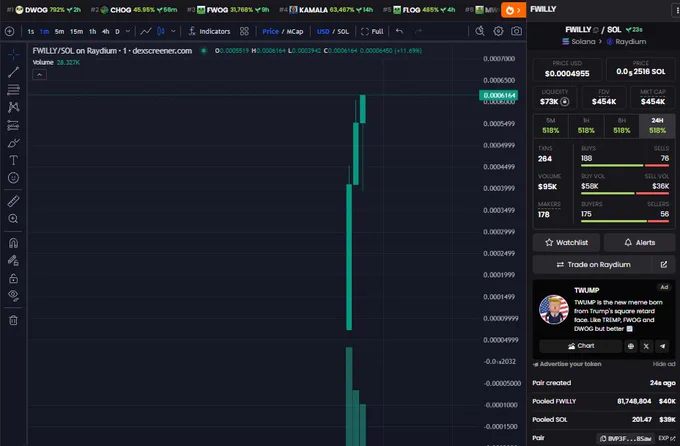
Task: Click the Alerts button
Action: tap(639, 243)
